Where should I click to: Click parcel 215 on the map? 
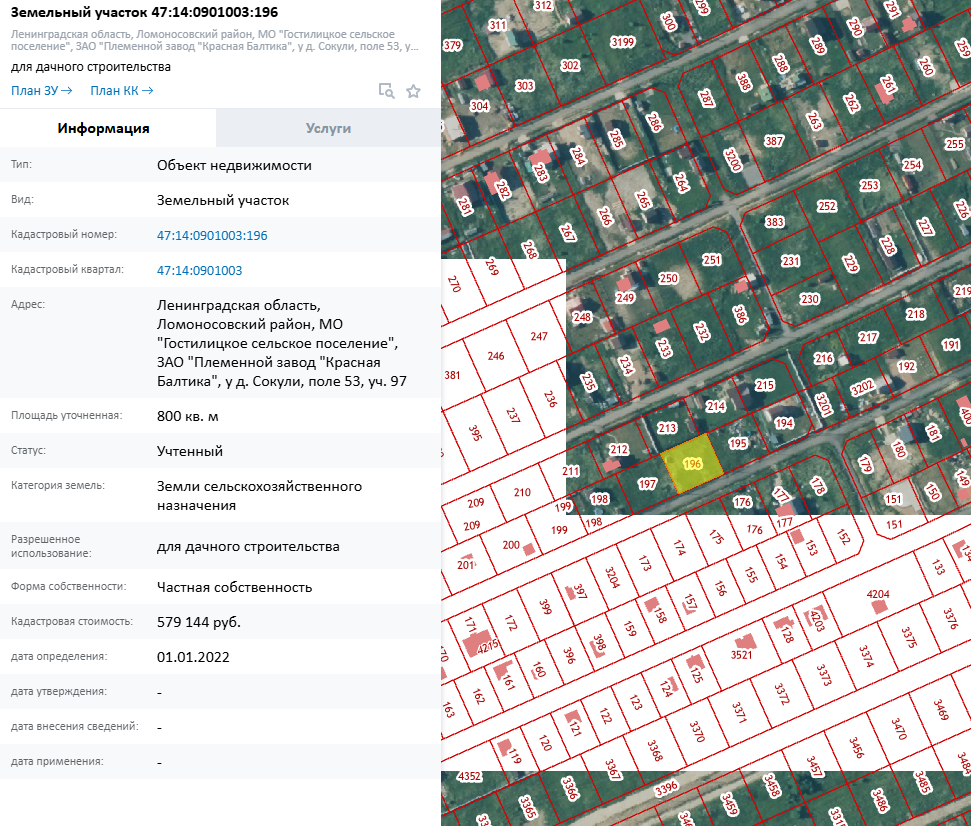765,385
